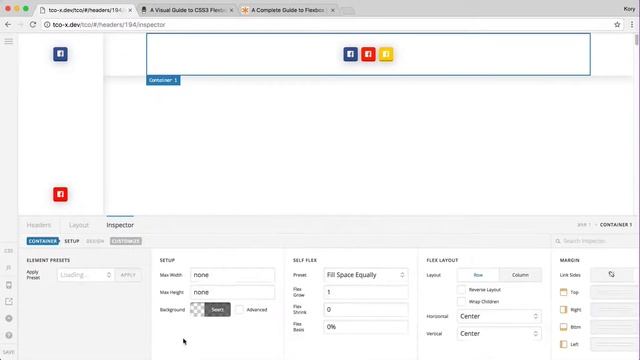
Task: Click the help question mark icon in the left sidebar
Action: (9, 335)
